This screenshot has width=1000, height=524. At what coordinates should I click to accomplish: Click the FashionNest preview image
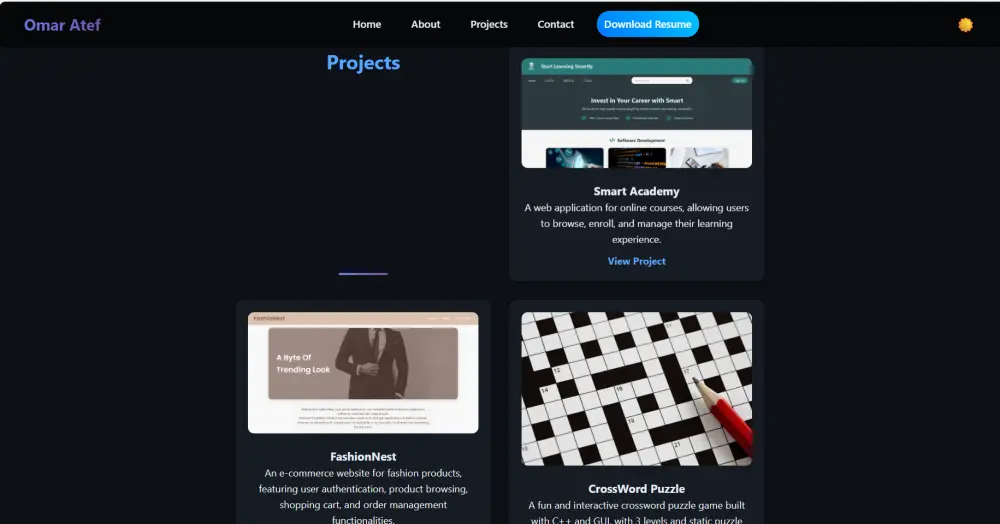[x=363, y=373]
